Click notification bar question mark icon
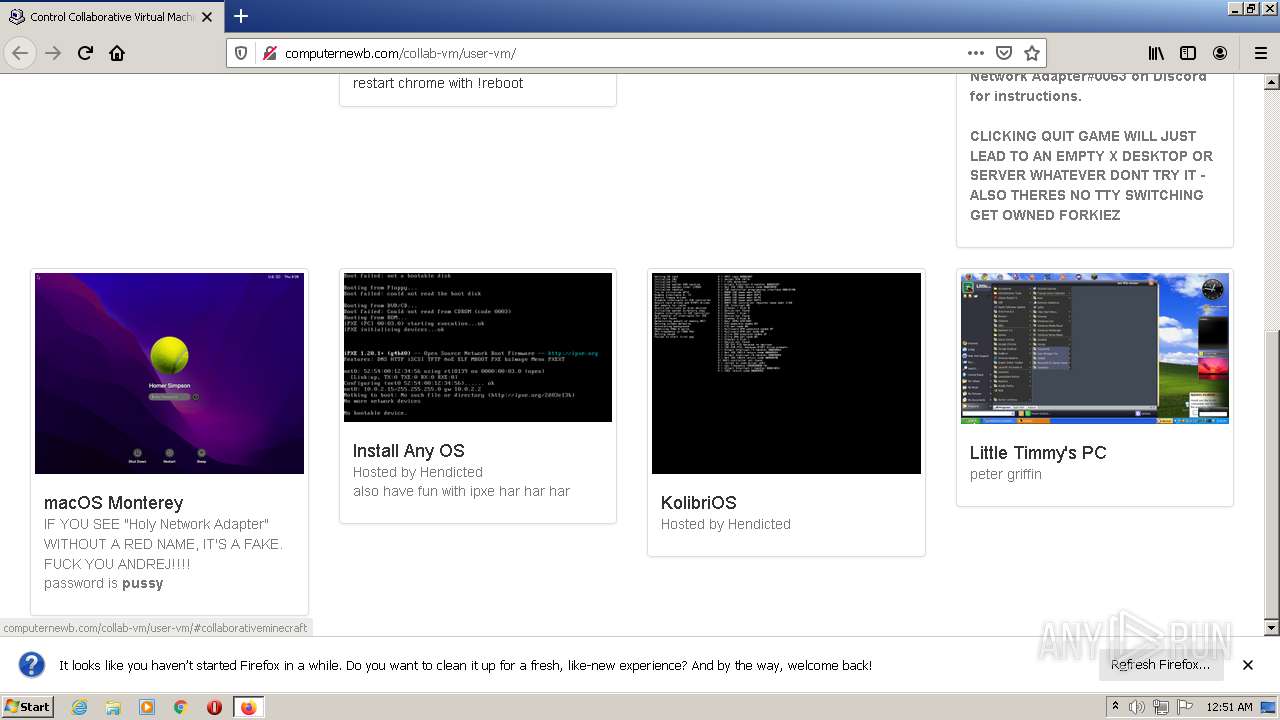This screenshot has height=720, width=1280. pos(32,665)
